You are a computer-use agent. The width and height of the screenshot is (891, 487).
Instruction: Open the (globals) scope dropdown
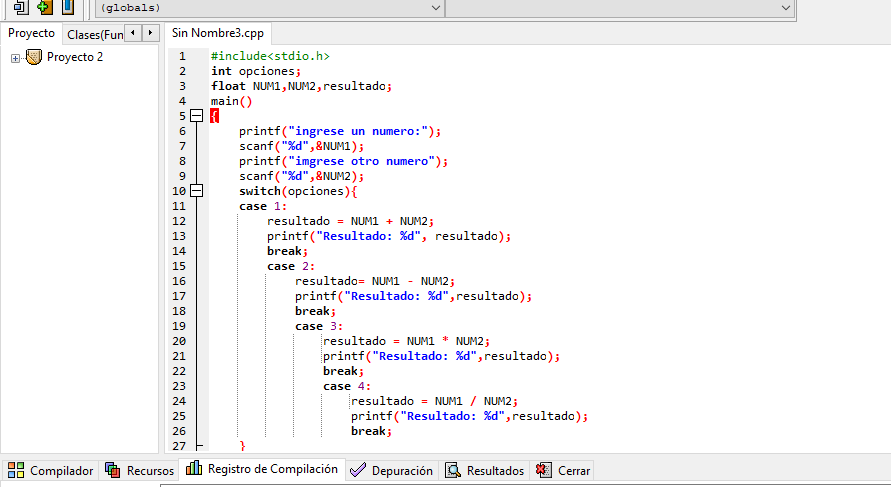pos(270,8)
